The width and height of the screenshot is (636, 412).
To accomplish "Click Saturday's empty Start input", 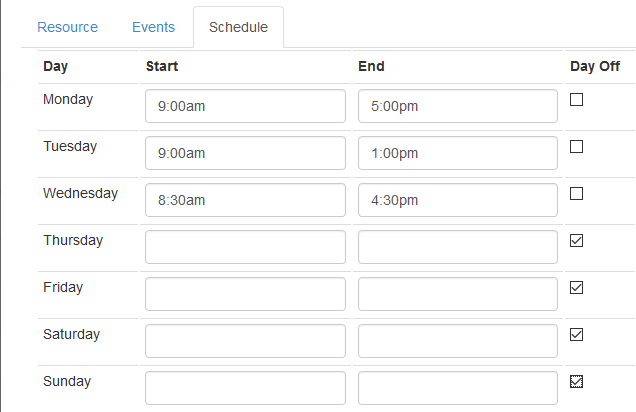I will tap(245, 341).
